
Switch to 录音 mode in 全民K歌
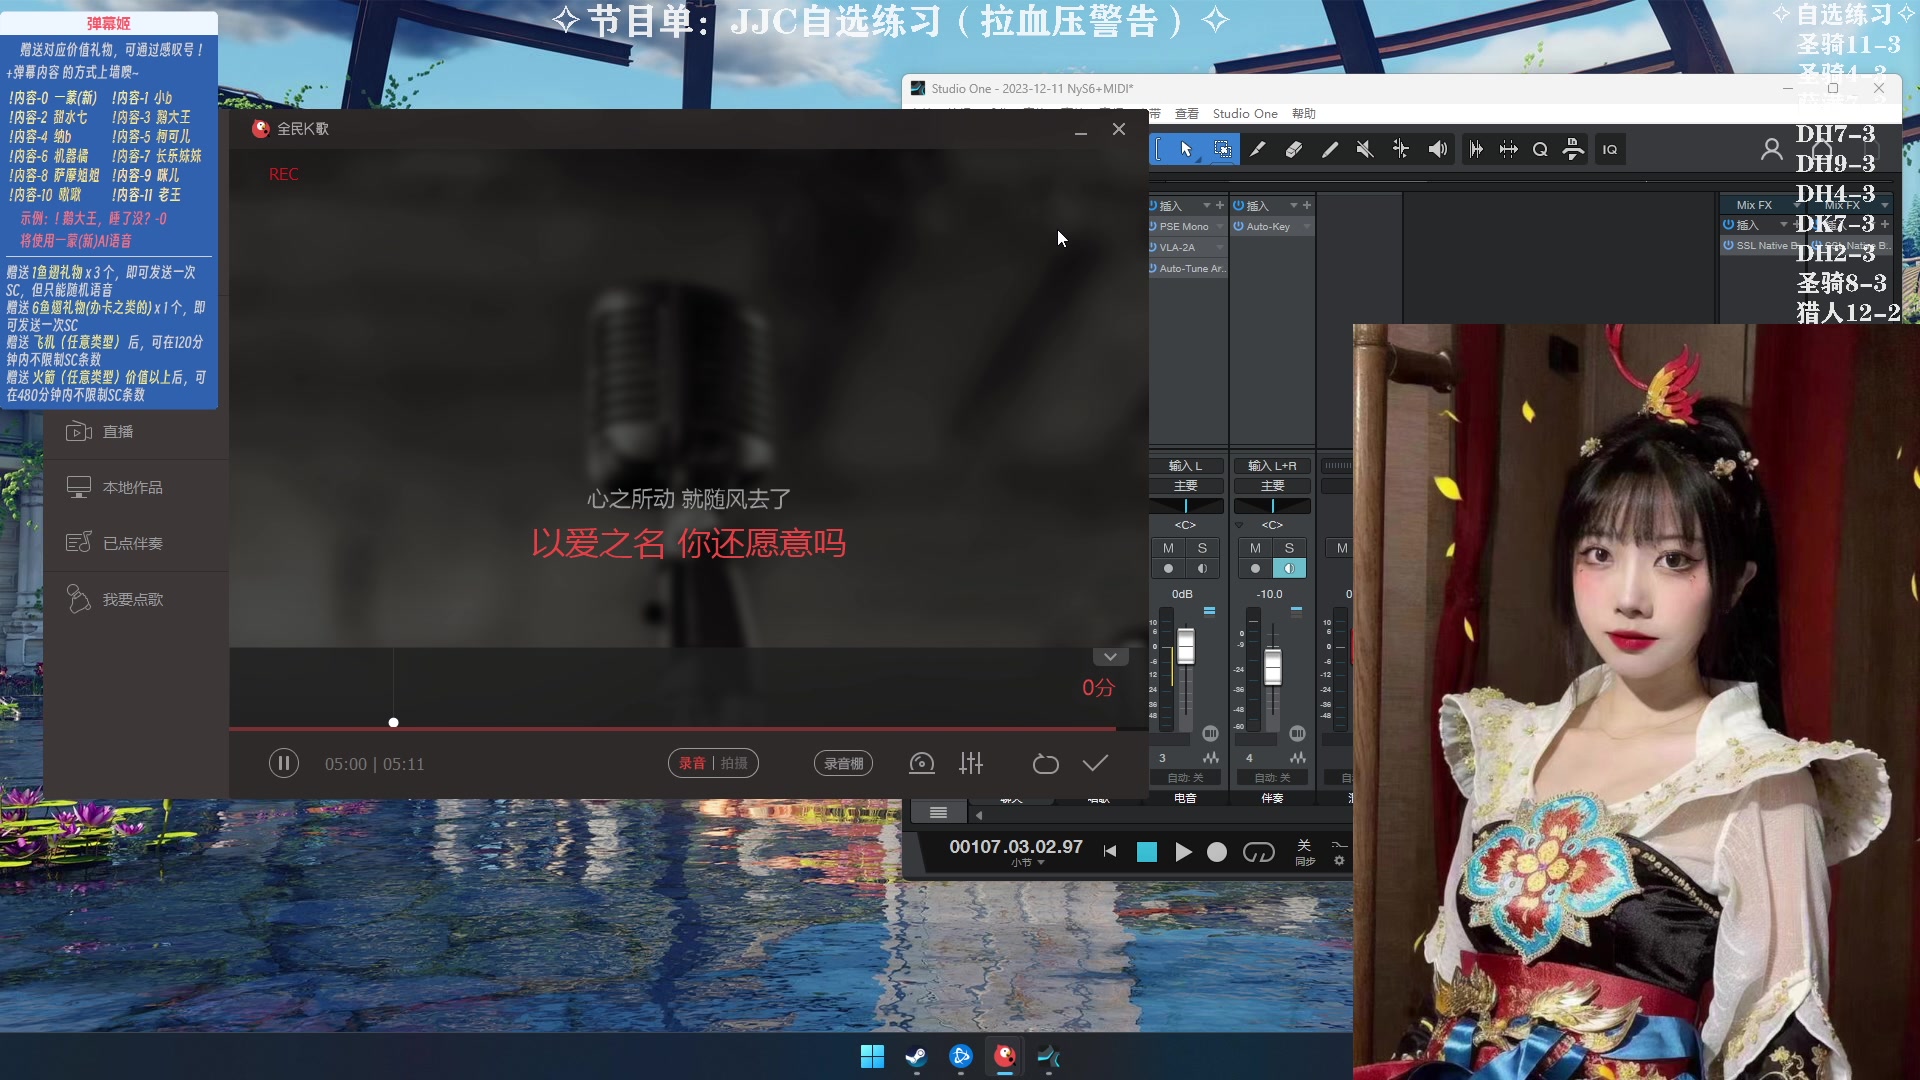pyautogui.click(x=692, y=764)
